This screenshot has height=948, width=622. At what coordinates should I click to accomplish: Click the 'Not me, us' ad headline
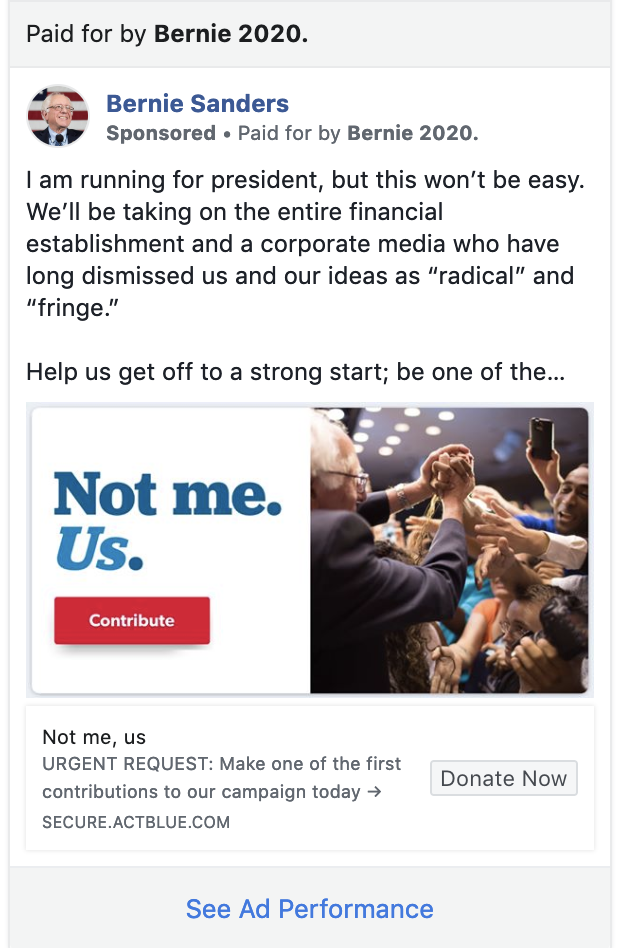coord(94,737)
